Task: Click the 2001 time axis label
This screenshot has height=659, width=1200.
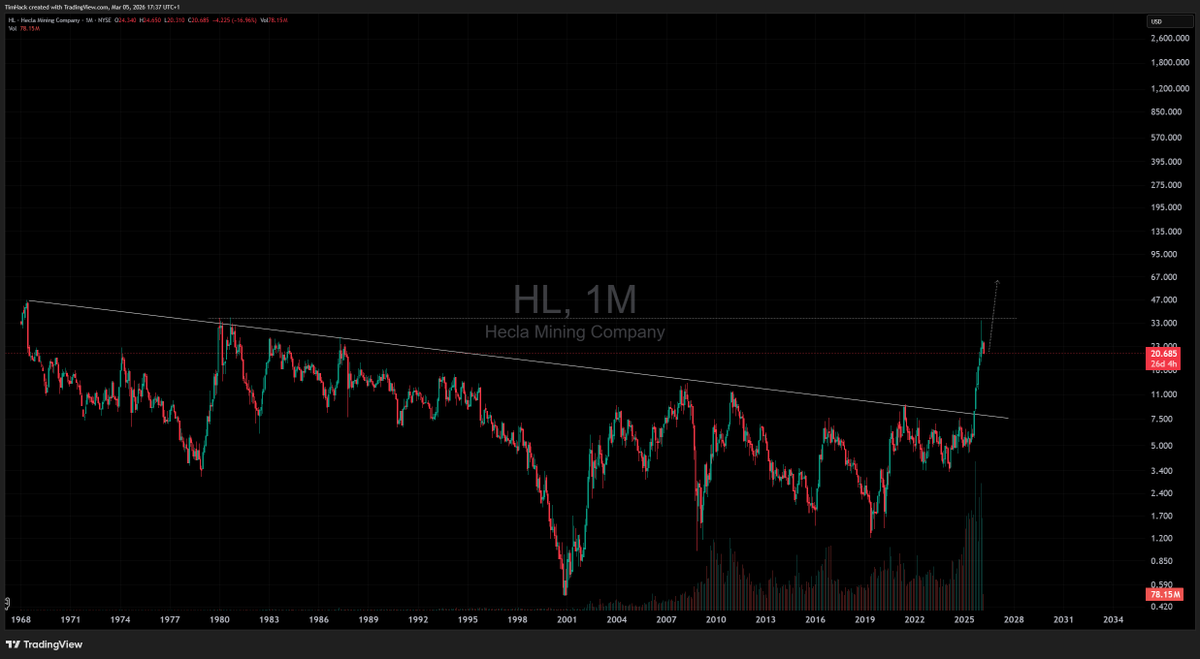Action: pos(567,620)
